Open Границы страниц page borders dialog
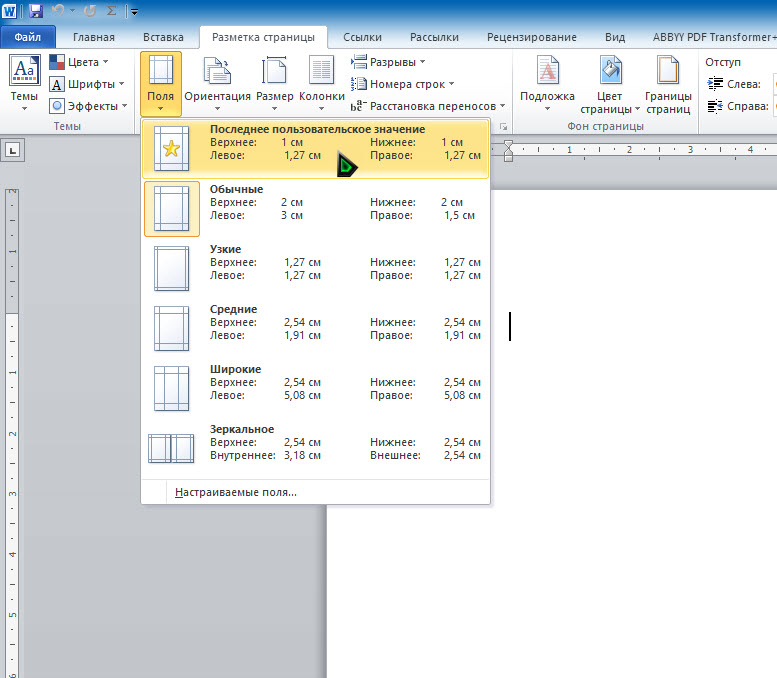This screenshot has width=777, height=678. 668,84
